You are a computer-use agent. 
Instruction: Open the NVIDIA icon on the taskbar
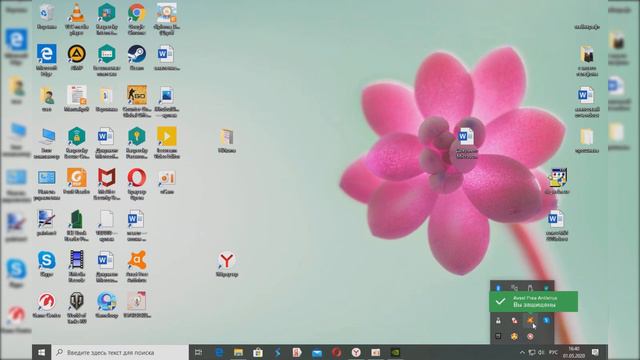(x=395, y=352)
